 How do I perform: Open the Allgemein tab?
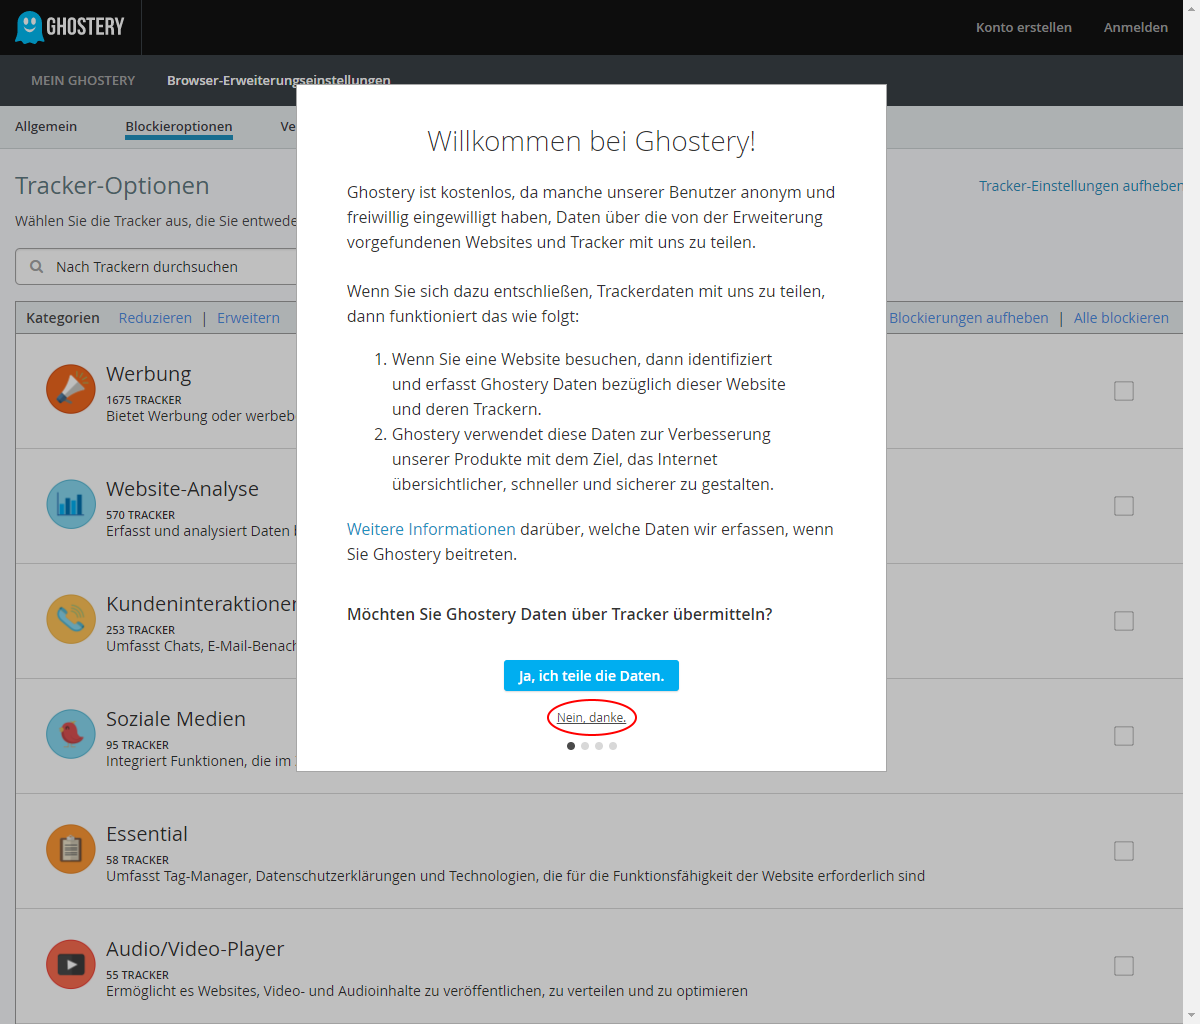[46, 127]
